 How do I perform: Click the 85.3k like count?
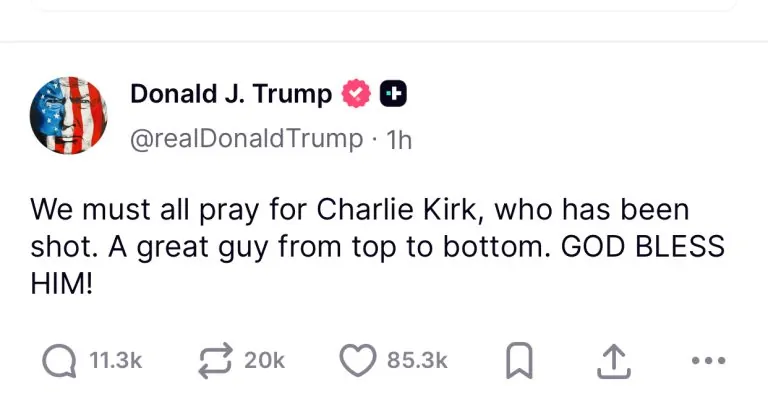(417, 361)
